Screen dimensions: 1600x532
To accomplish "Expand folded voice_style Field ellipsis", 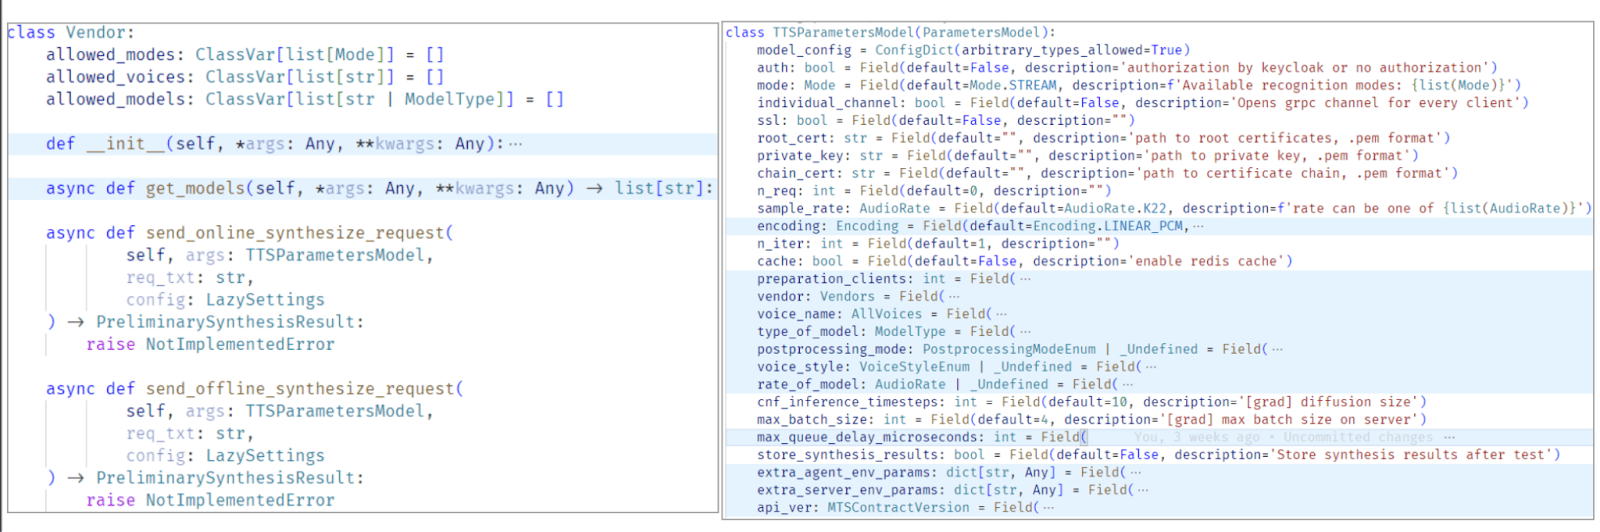I will (x=1151, y=367).
